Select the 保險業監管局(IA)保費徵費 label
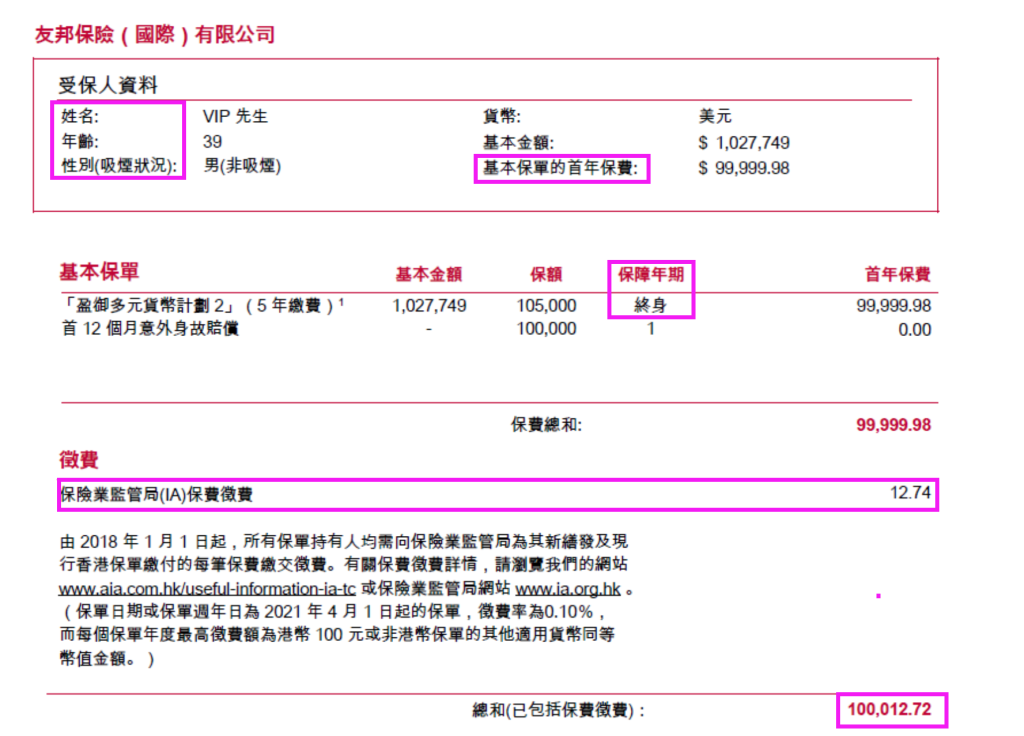This screenshot has height=736, width=1024. [156, 494]
